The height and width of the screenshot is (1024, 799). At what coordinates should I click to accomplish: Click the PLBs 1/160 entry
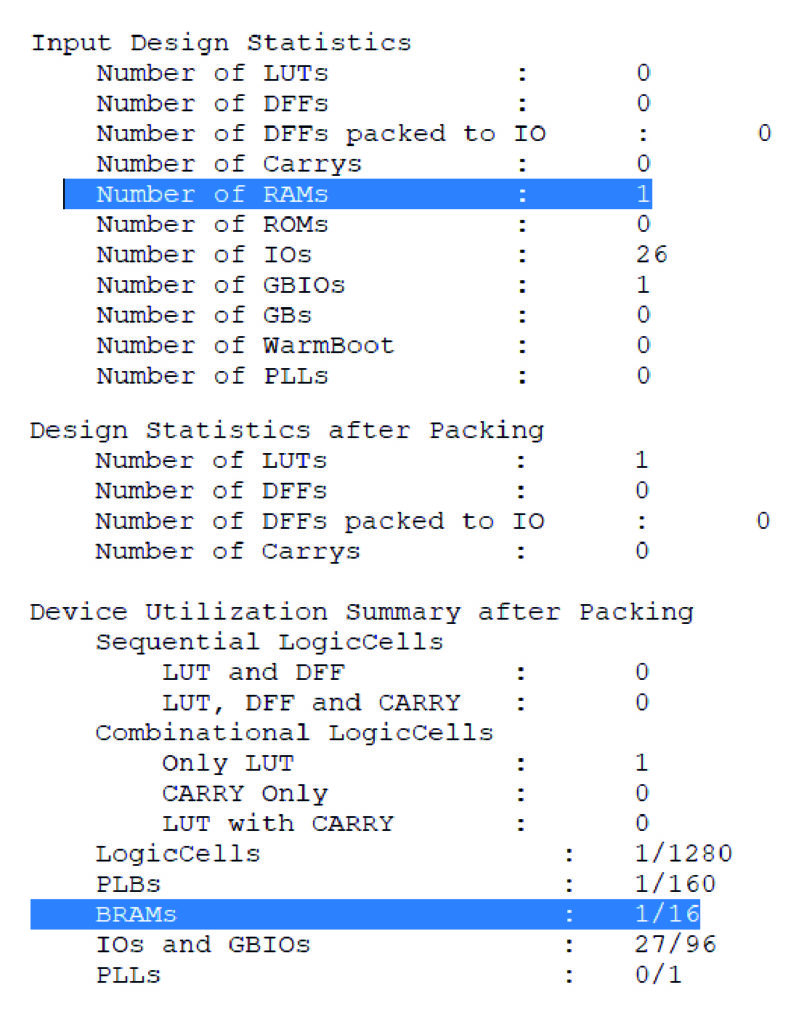point(406,884)
